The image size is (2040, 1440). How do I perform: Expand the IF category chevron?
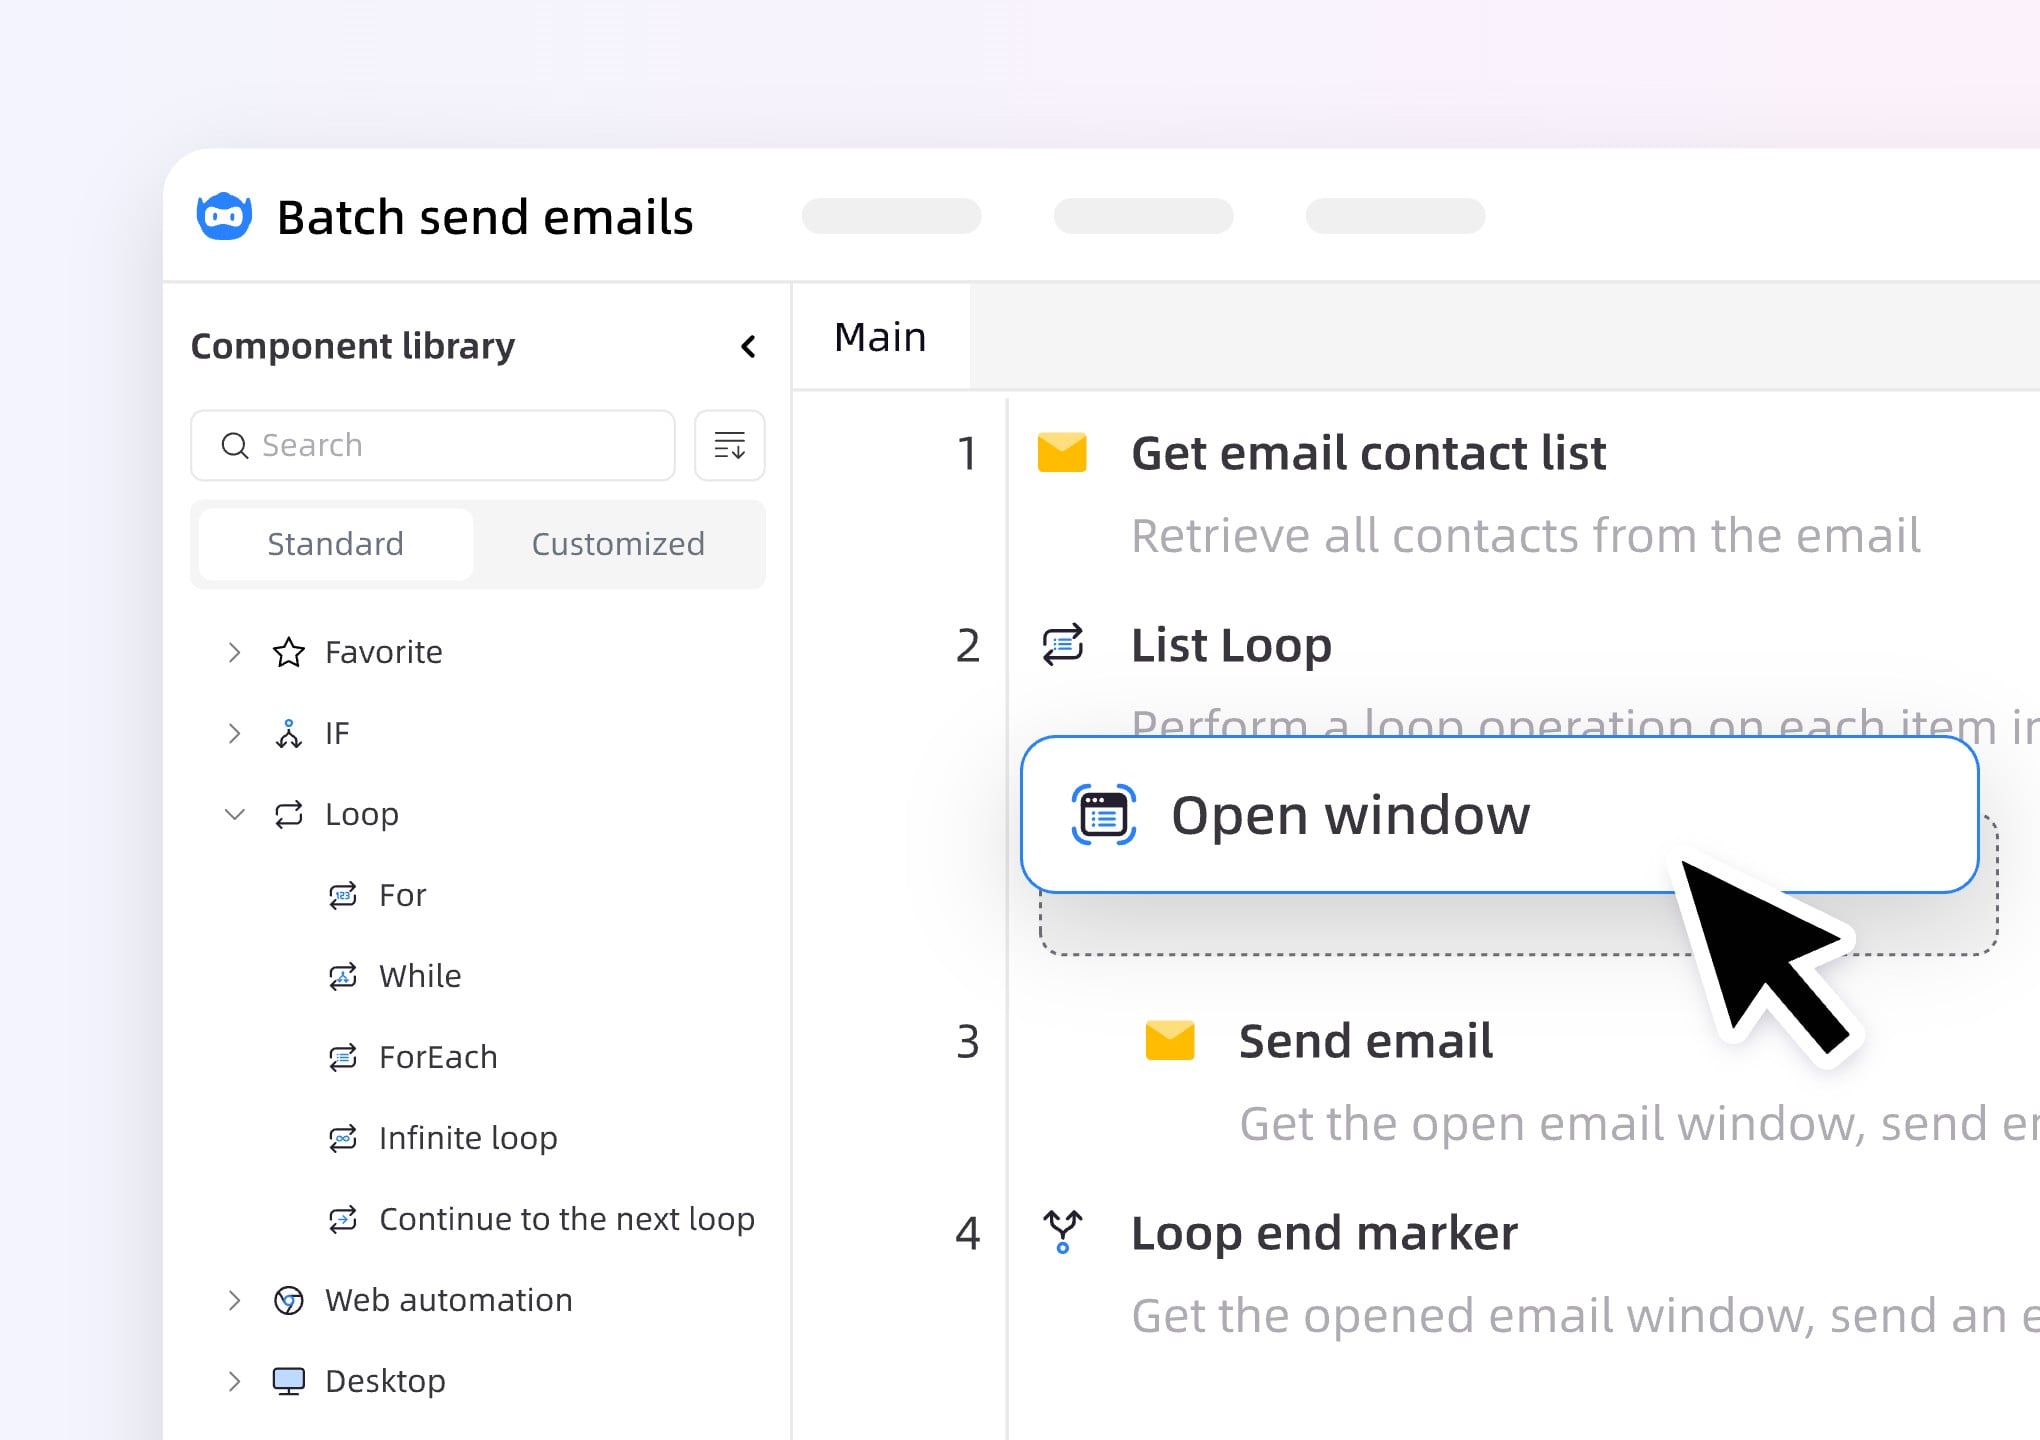(234, 733)
